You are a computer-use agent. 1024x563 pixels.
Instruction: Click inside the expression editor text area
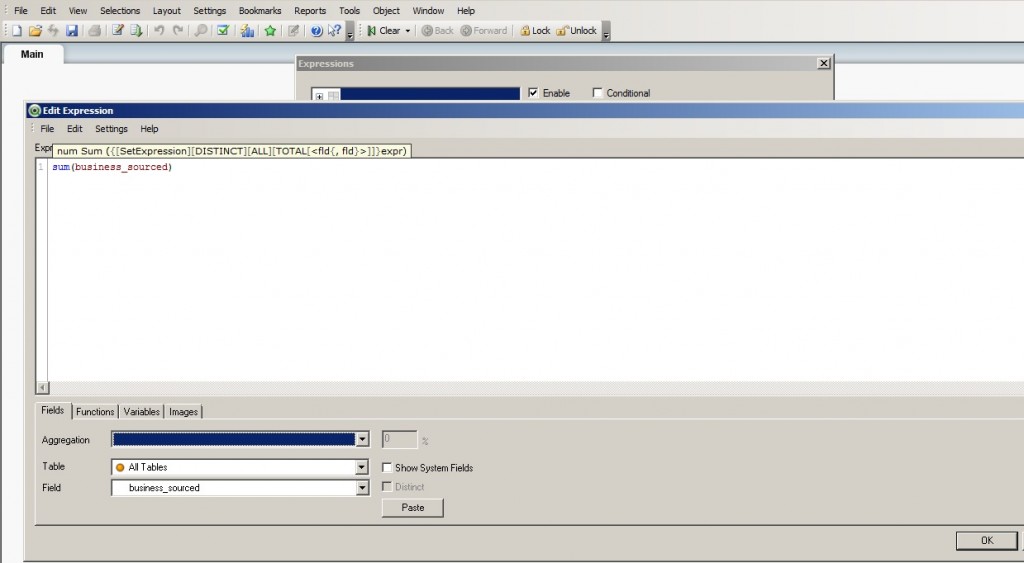[500, 270]
